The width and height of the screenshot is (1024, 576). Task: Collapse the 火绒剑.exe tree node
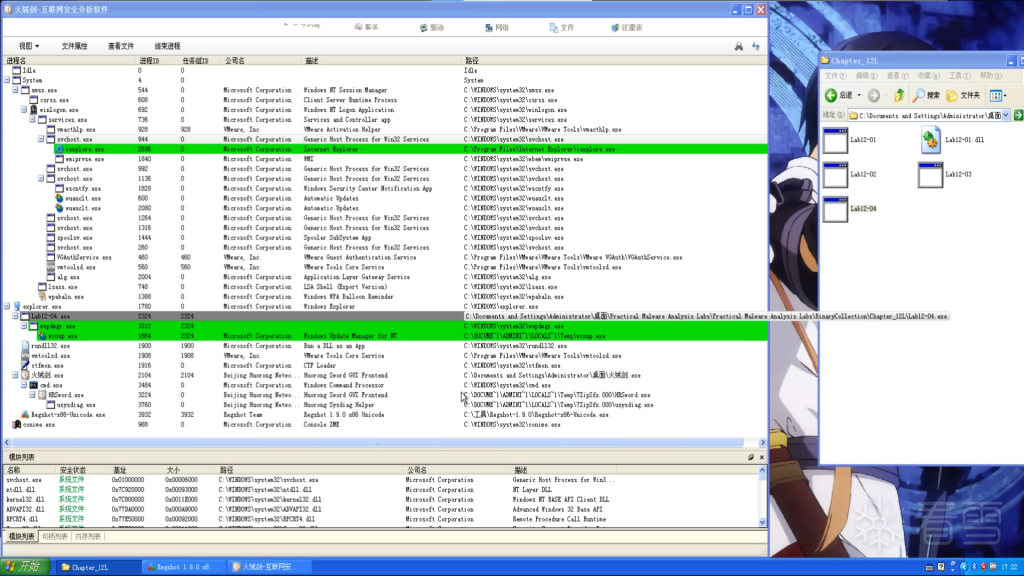coord(16,376)
